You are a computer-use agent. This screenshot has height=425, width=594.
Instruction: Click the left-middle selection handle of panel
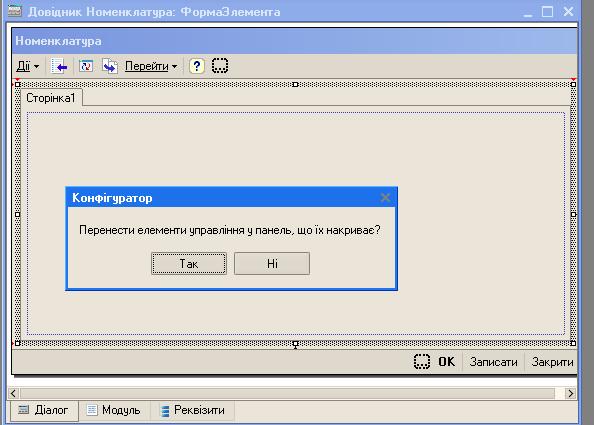tap(17, 214)
